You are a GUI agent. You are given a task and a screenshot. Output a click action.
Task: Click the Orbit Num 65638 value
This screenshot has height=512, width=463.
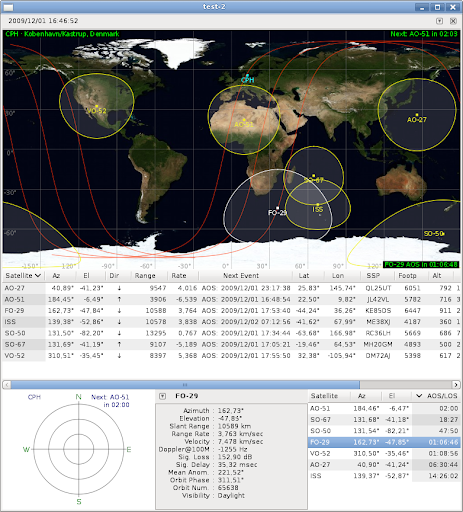[228, 488]
